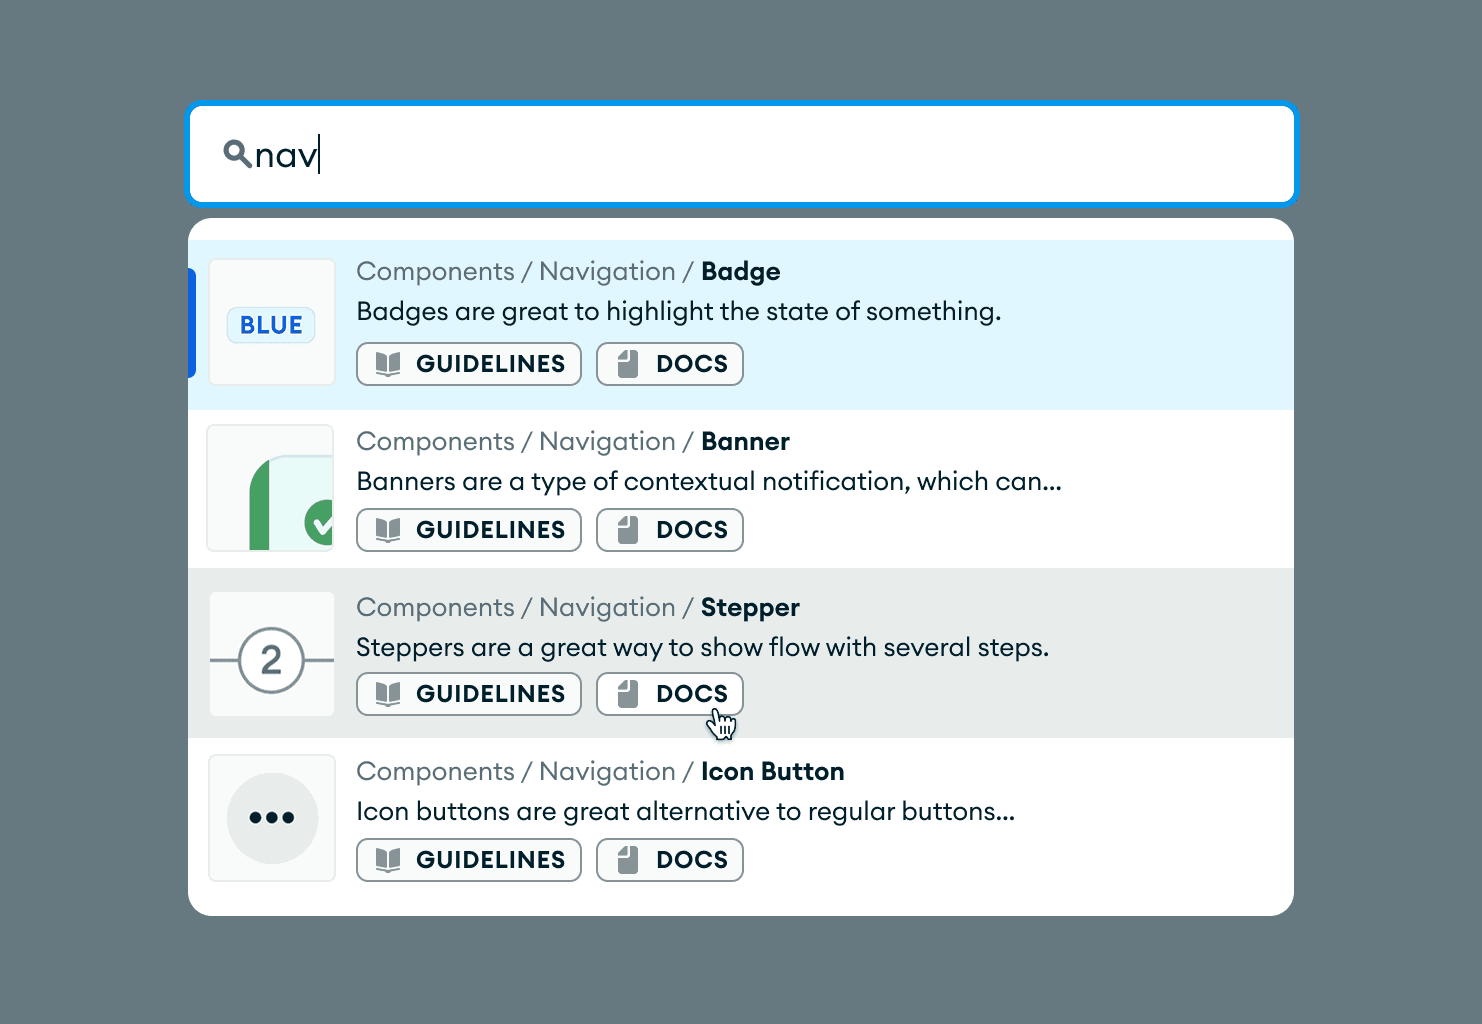
Task: Open the Badge guidelines
Action: point(468,363)
